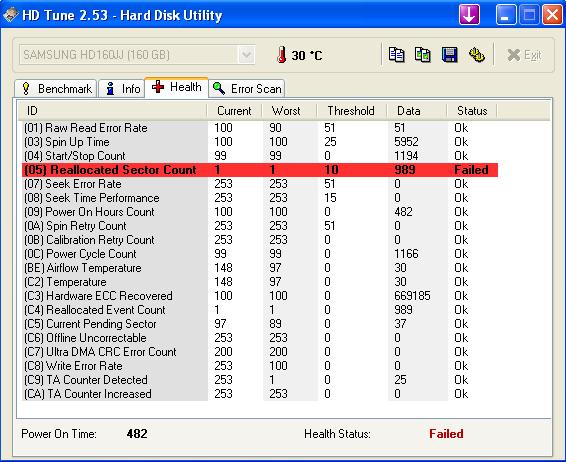The image size is (566, 462).
Task: Click the 1194 Start/Stop data value
Action: (406, 156)
